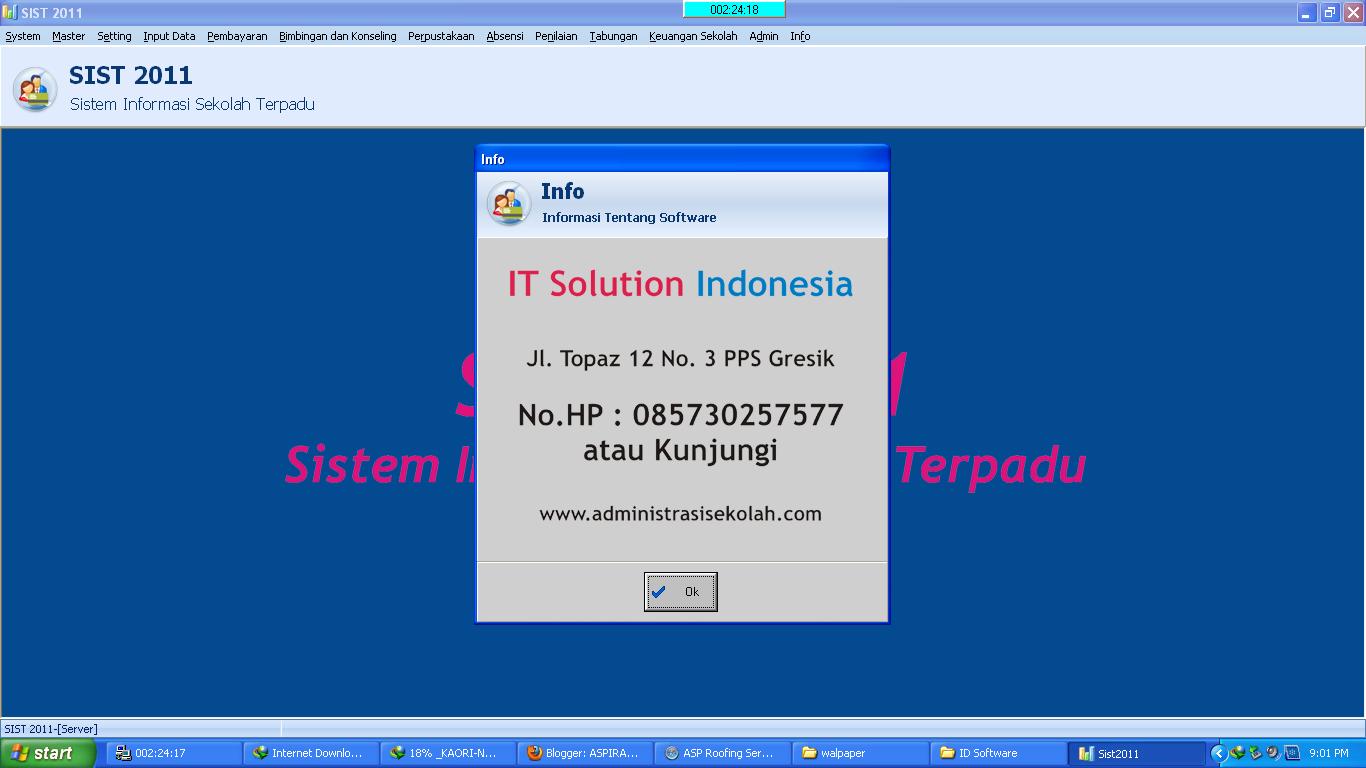Open the Tabungan menu
The width and height of the screenshot is (1366, 768).
pos(613,36)
